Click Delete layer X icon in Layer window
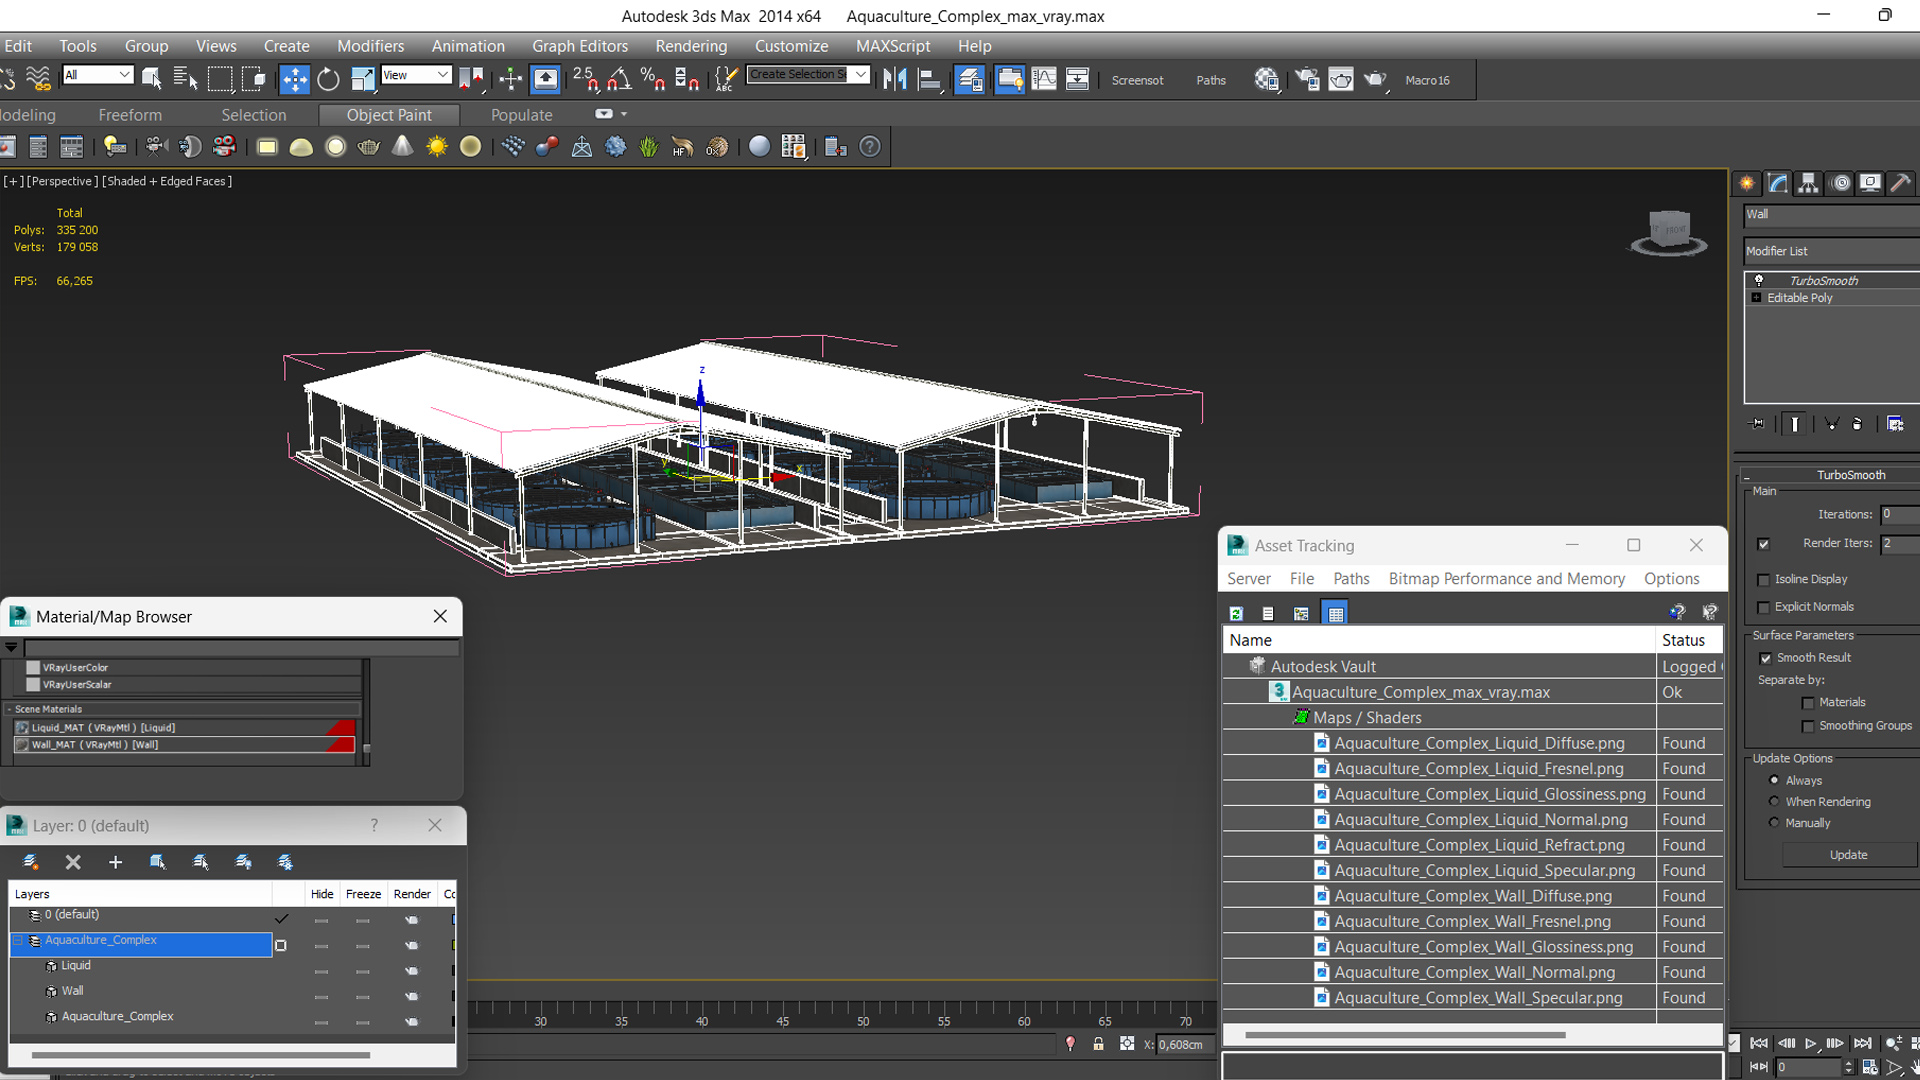The height and width of the screenshot is (1080, 1920). tap(73, 862)
